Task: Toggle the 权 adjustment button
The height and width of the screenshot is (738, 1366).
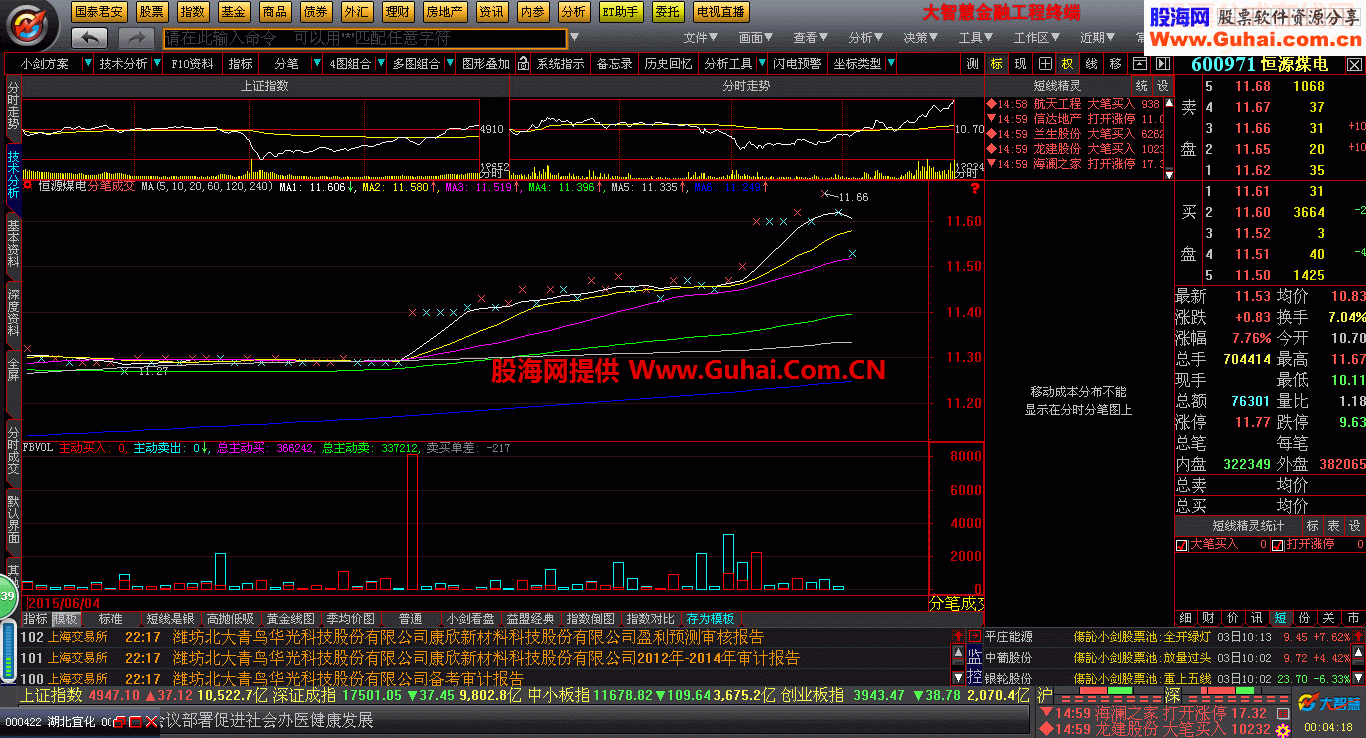Action: pos(1067,63)
